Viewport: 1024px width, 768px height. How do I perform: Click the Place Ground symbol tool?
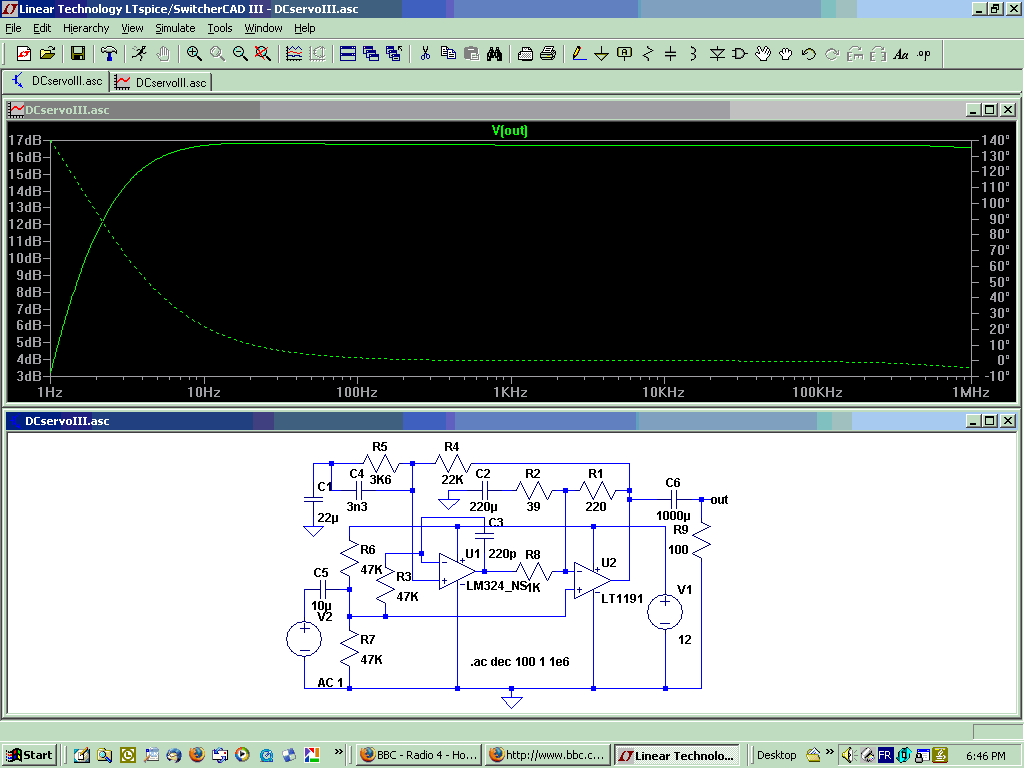tap(601, 54)
